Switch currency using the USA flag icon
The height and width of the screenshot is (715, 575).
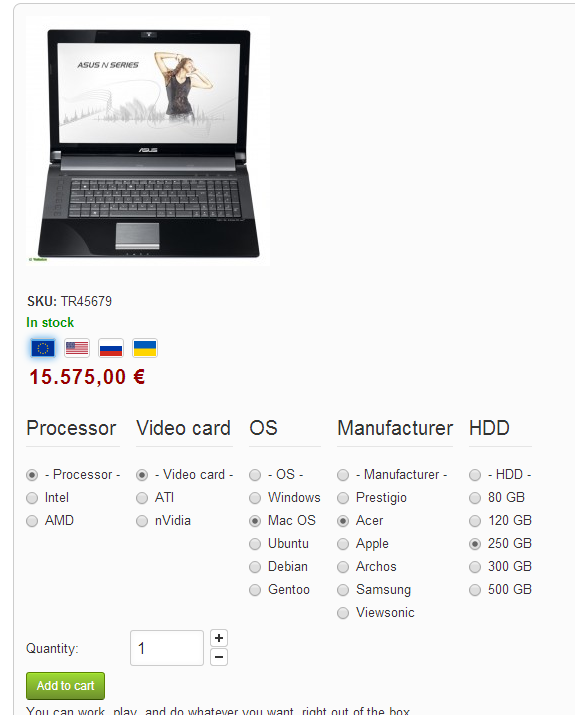[77, 348]
